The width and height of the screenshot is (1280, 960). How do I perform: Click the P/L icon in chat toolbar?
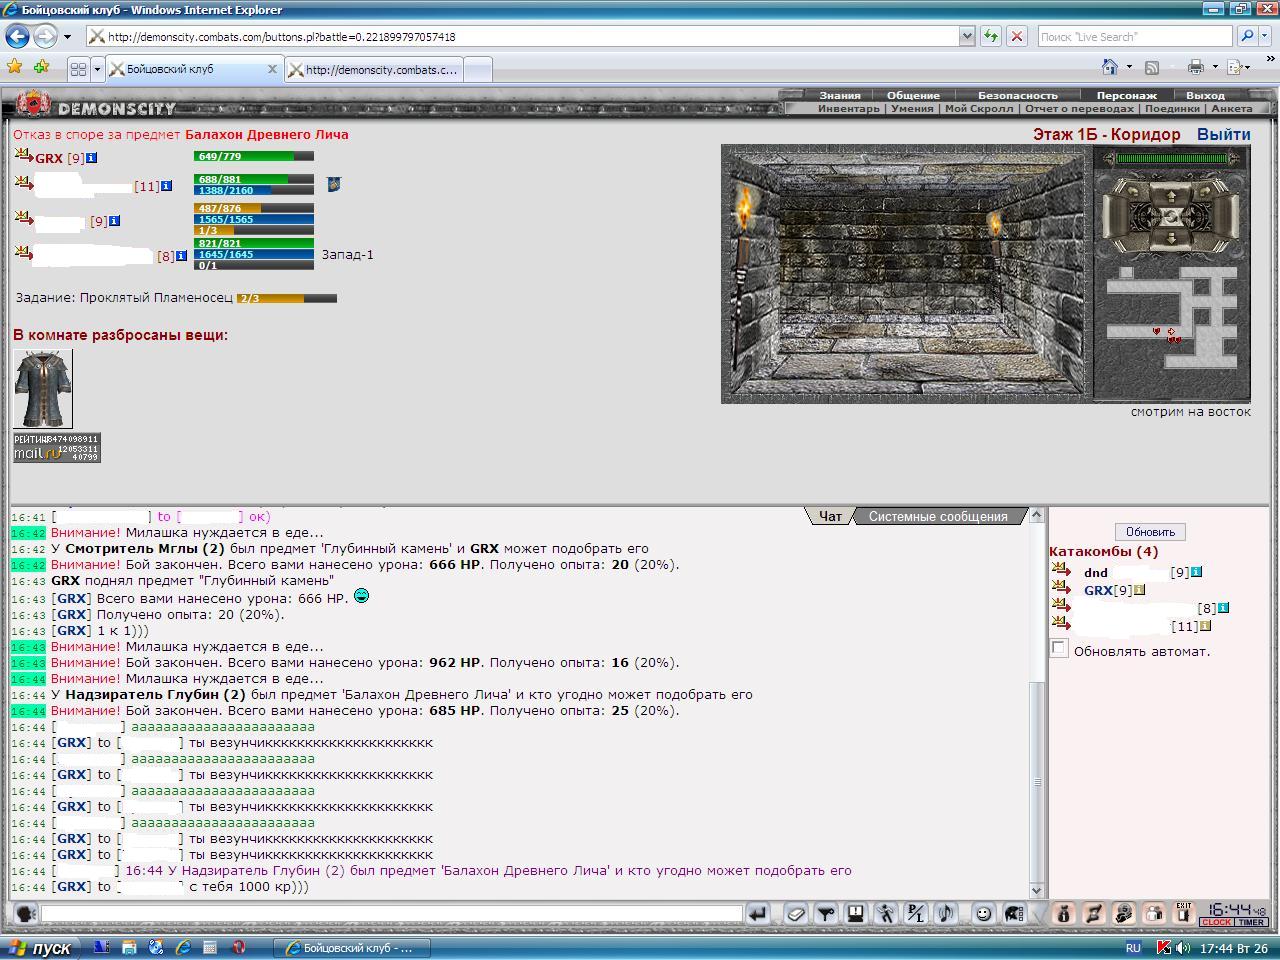(916, 913)
